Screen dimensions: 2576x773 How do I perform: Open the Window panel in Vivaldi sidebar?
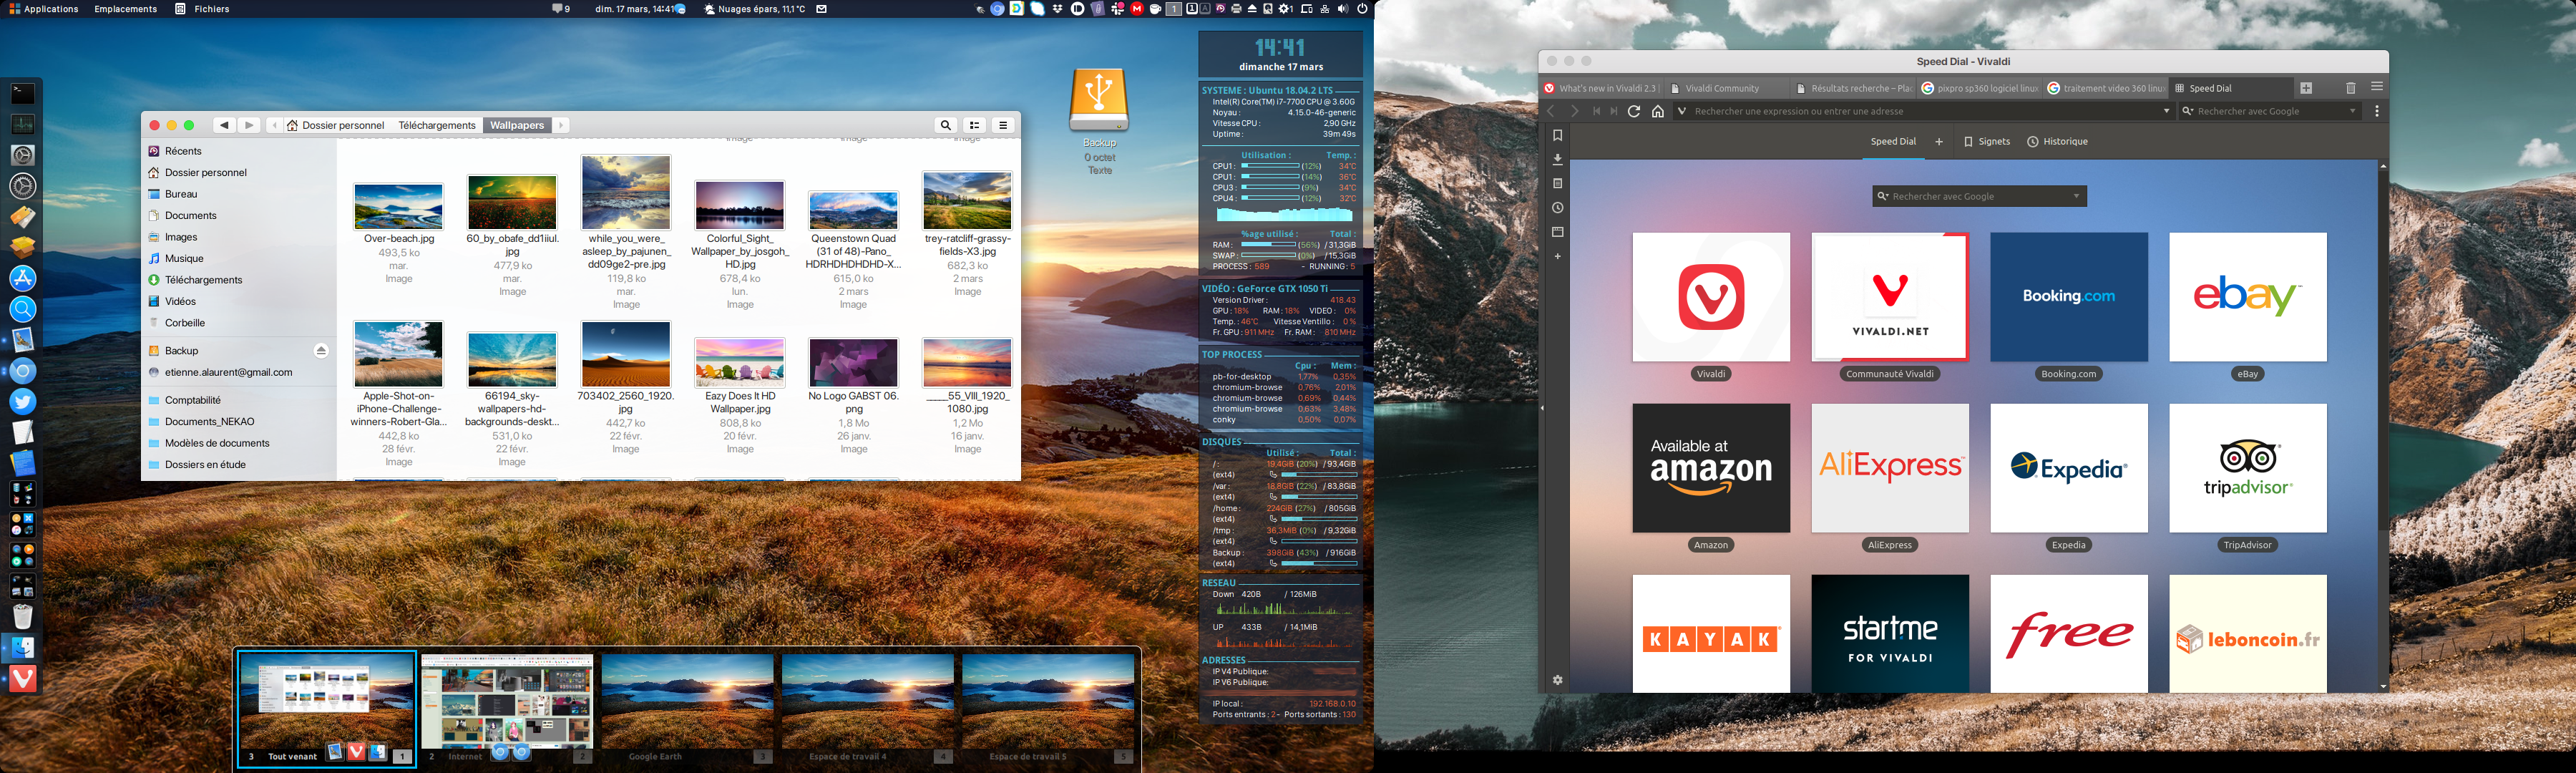click(x=1557, y=232)
